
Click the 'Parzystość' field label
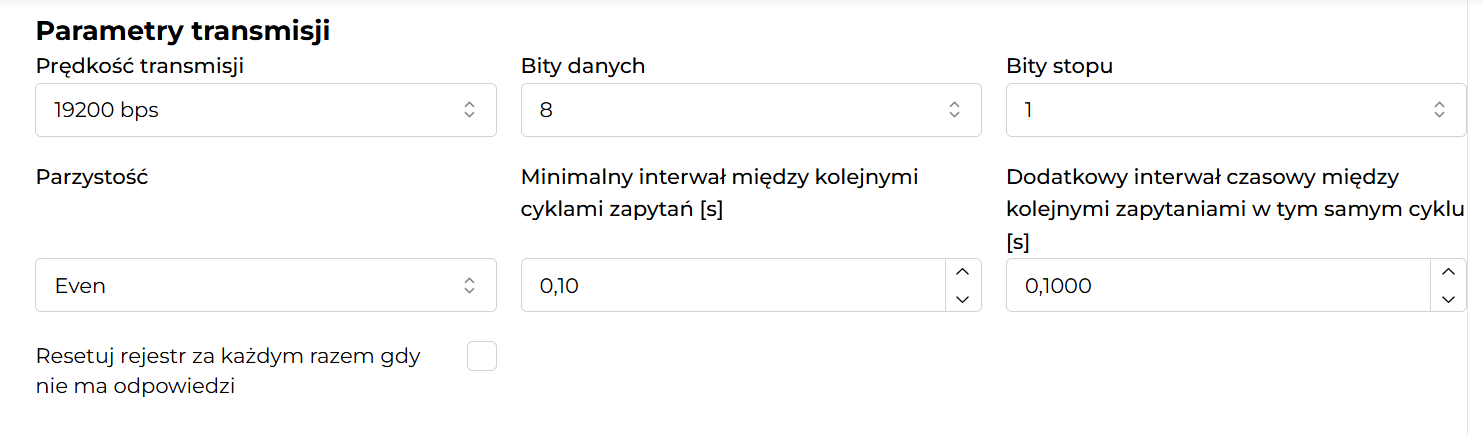92,177
